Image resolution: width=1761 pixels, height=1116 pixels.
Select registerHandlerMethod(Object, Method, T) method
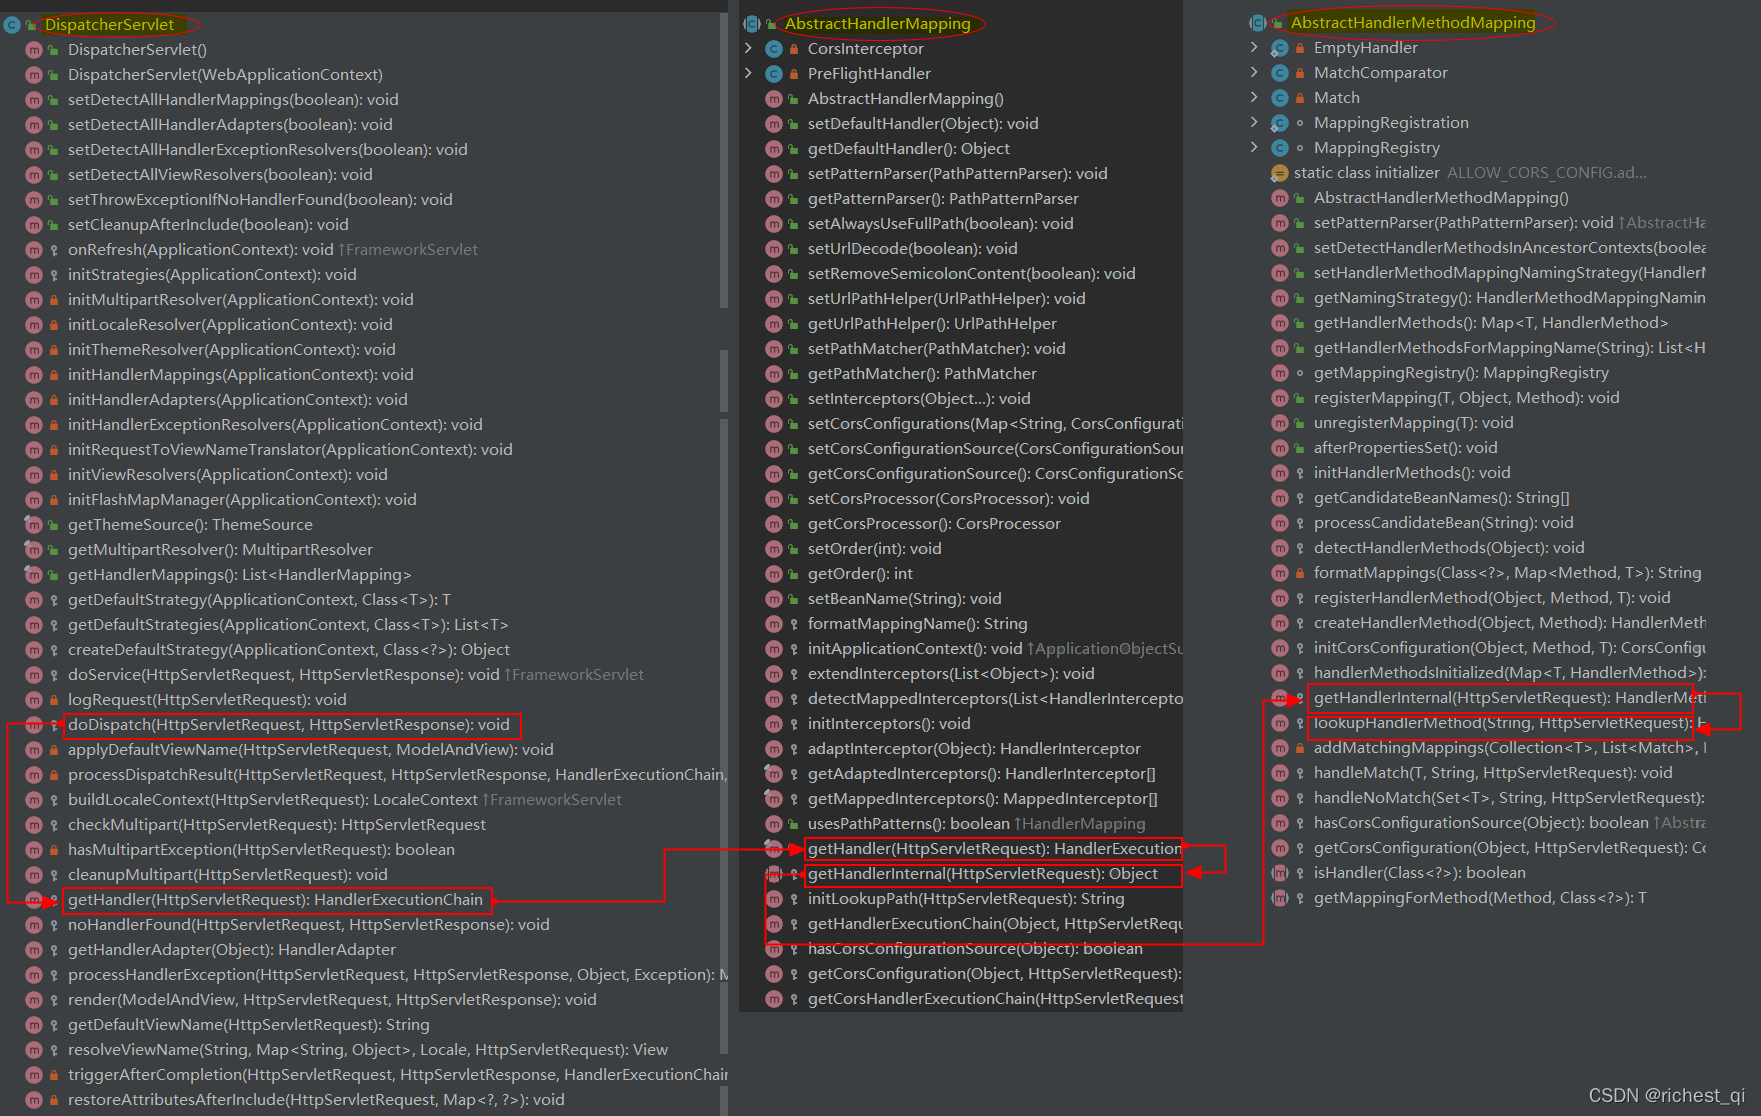1492,597
